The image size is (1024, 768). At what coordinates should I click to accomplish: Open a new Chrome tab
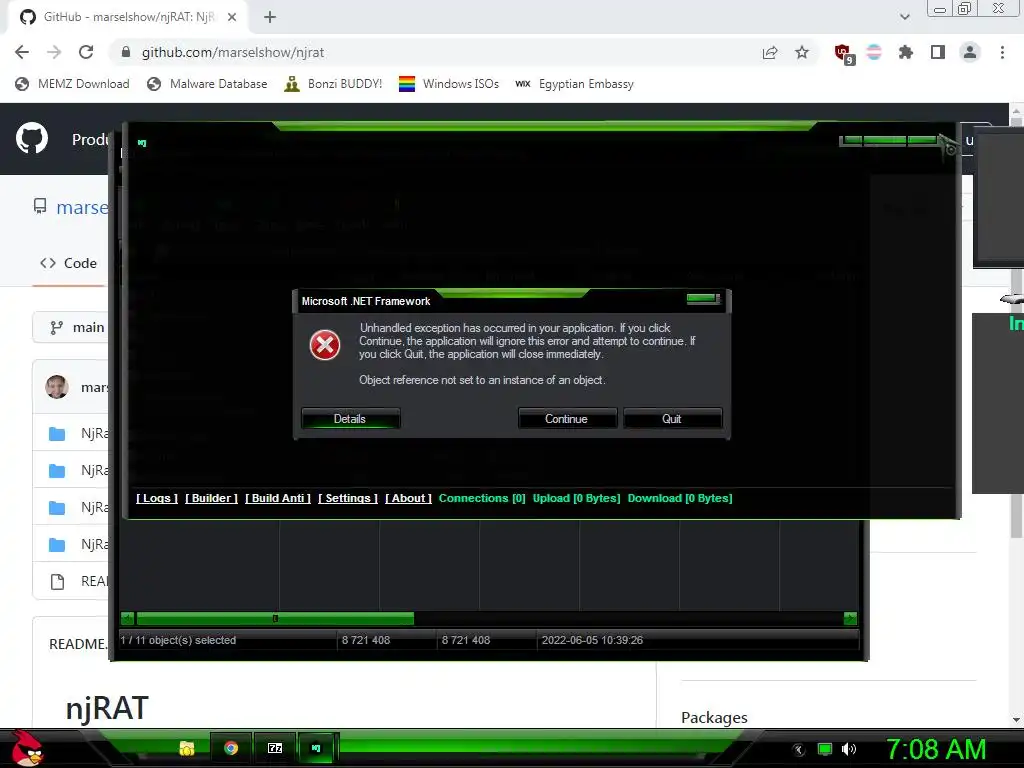270,17
